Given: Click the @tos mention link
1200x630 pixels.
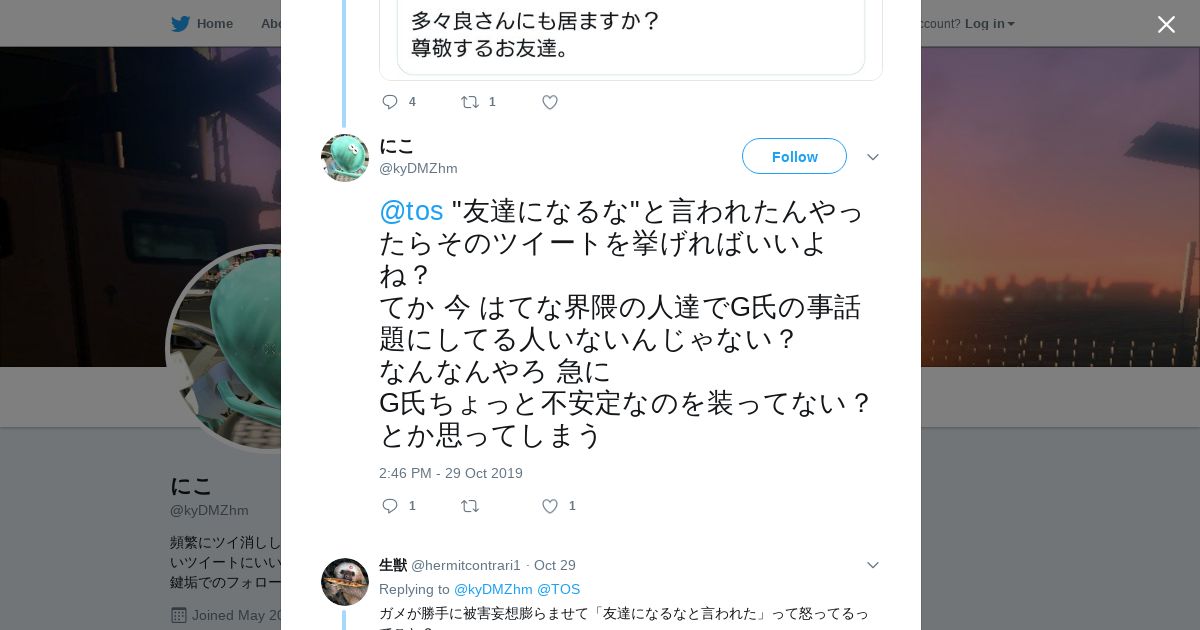Looking at the screenshot, I should pos(411,211).
